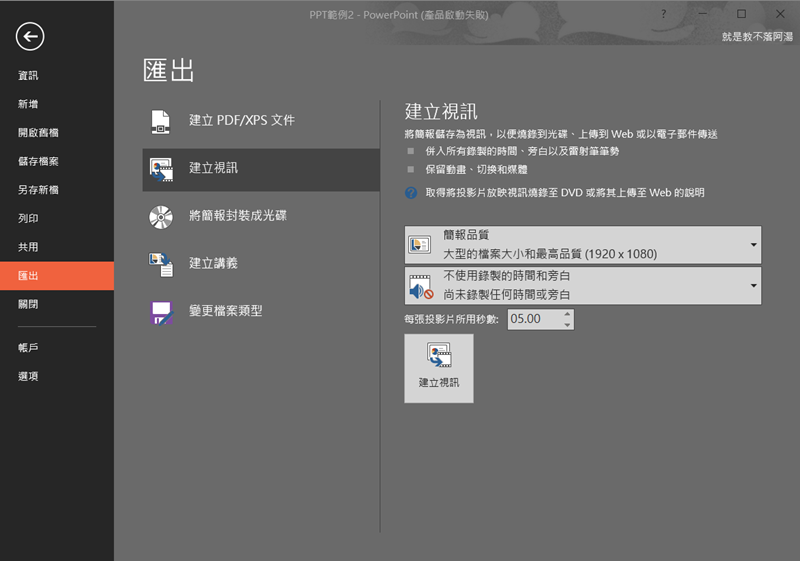Increase seconds per slide with up arrow

567,314
